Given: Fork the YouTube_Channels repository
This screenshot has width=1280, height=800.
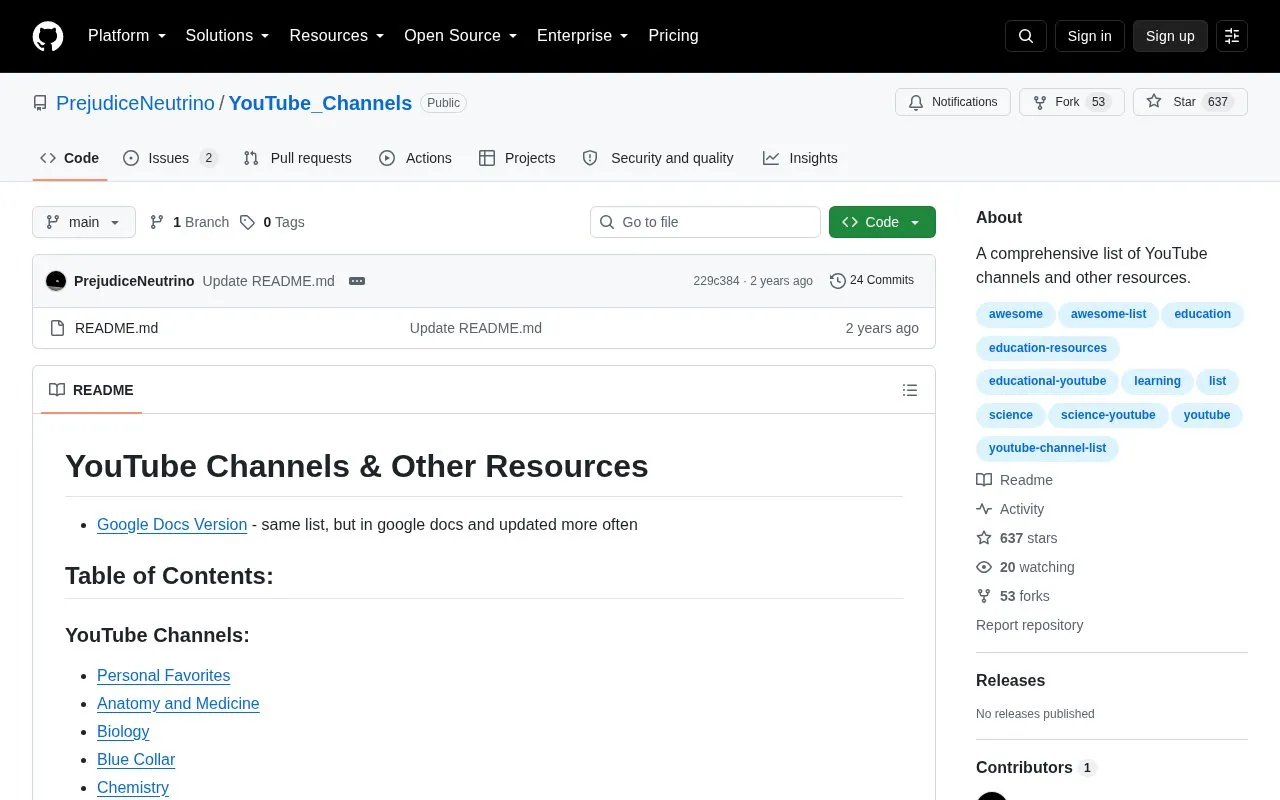Looking at the screenshot, I should (1072, 102).
